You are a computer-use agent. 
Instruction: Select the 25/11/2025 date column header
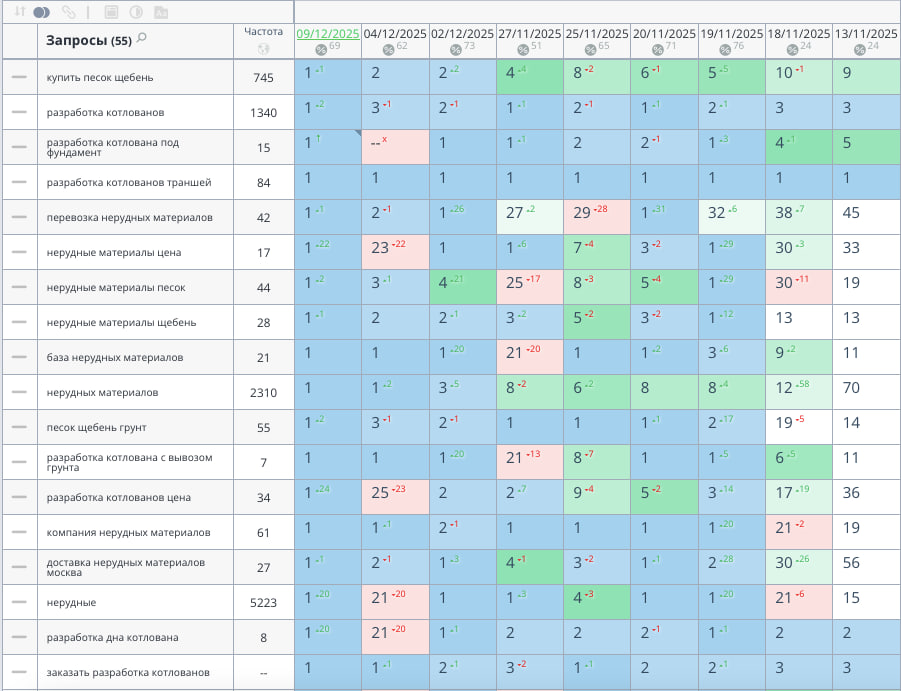tap(596, 33)
